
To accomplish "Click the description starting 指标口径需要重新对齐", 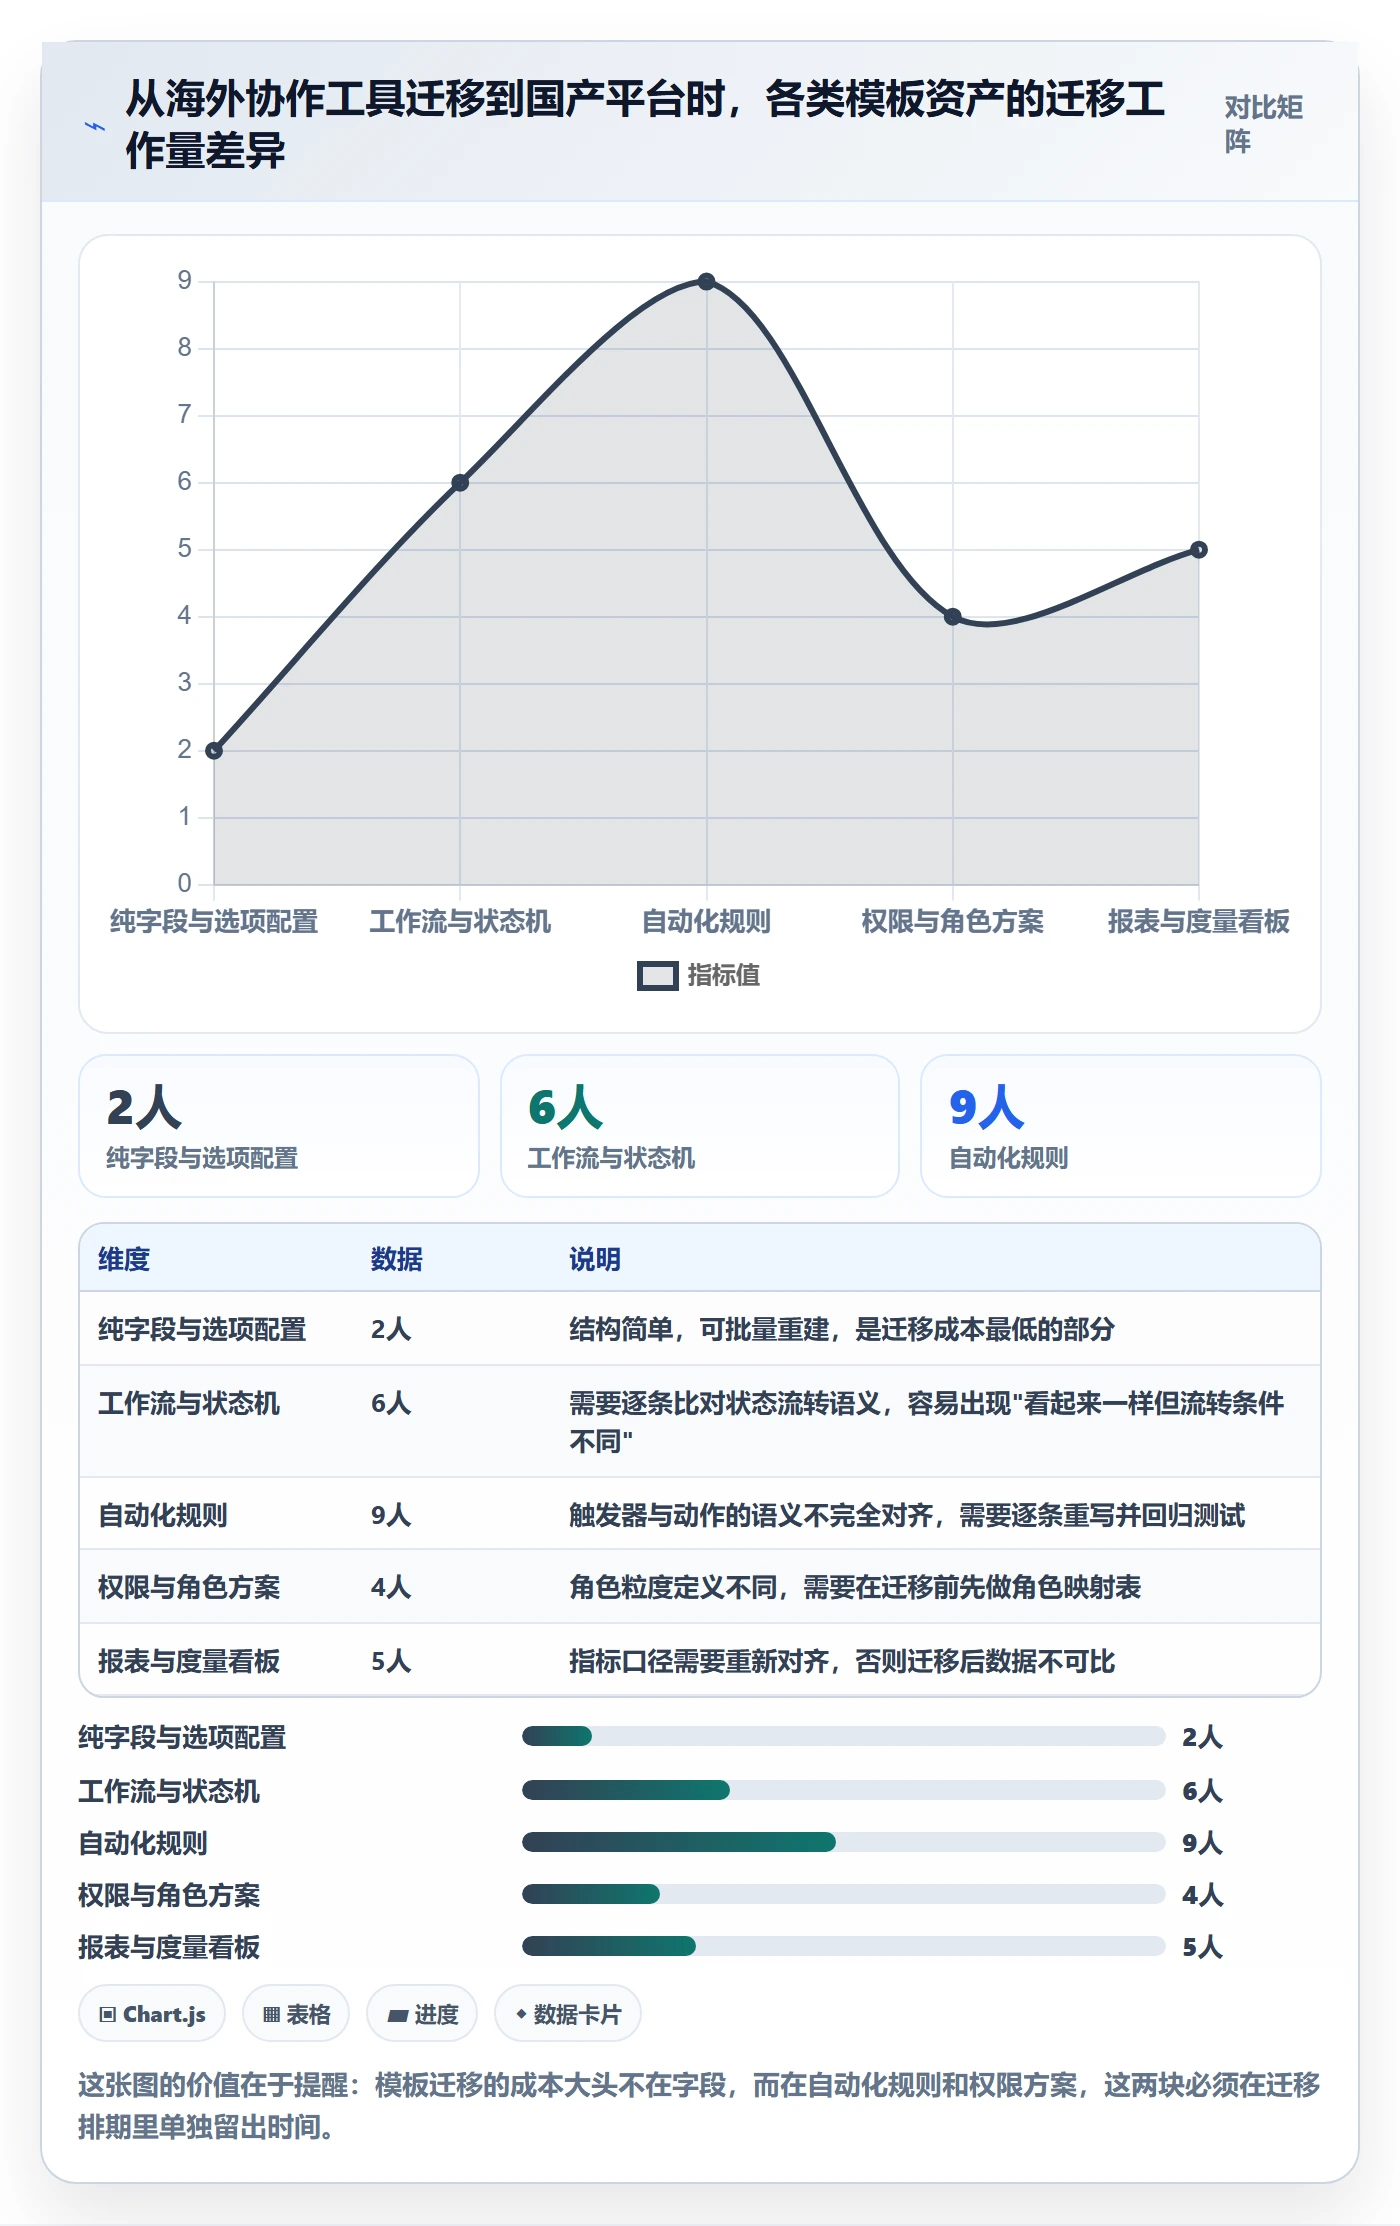I will coord(842,1661).
